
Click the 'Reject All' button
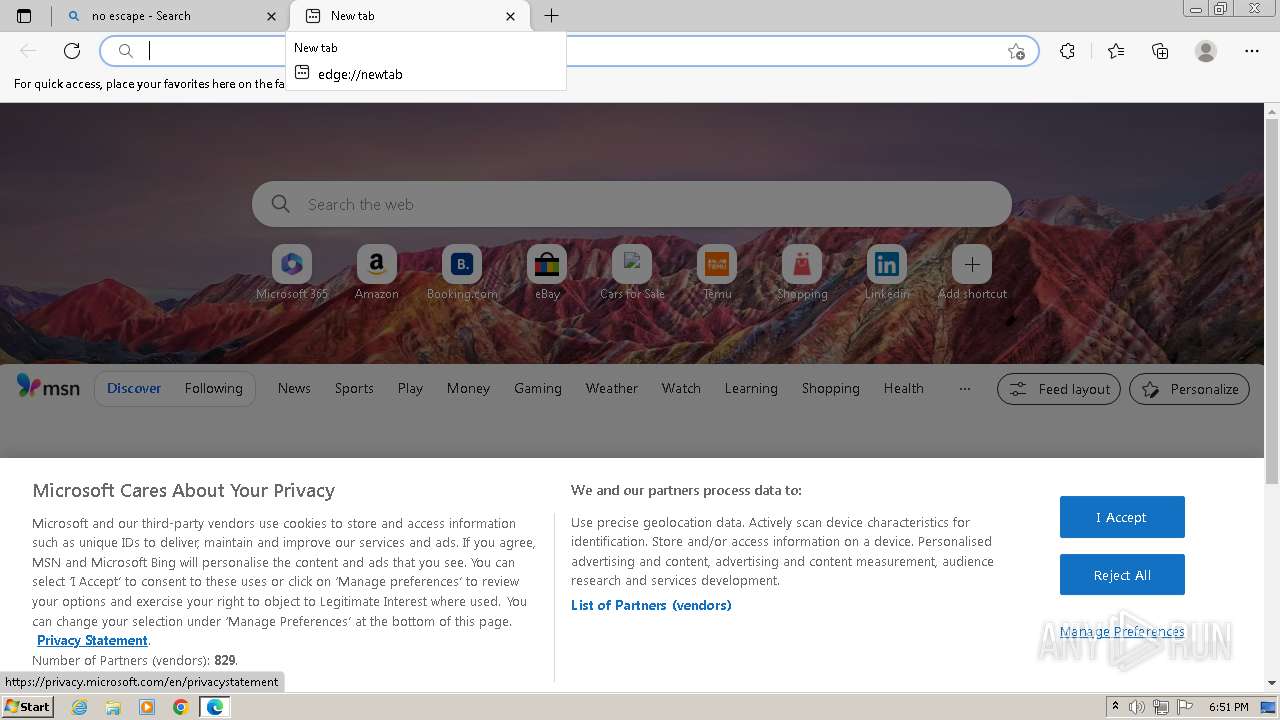pos(1122,575)
